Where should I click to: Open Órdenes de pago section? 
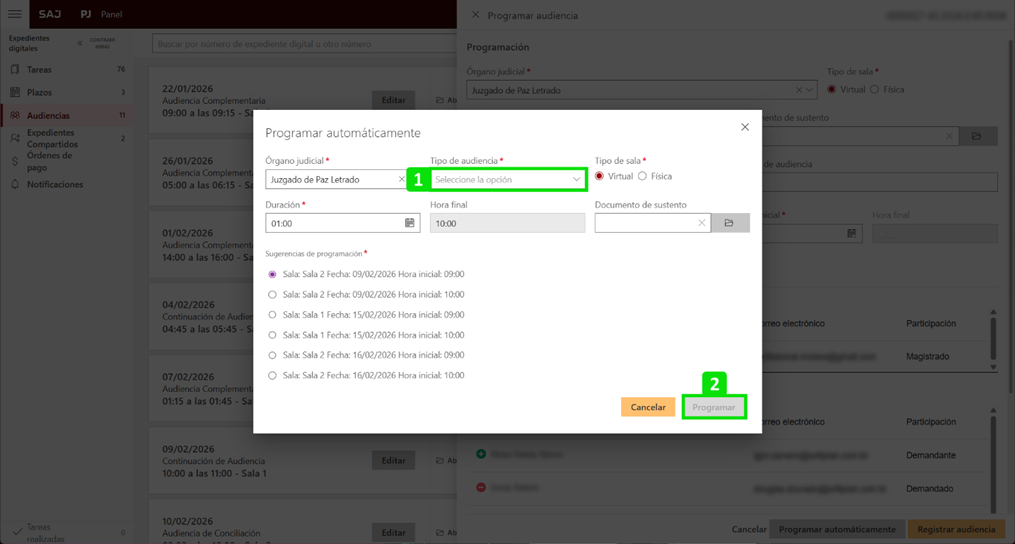tap(50, 161)
